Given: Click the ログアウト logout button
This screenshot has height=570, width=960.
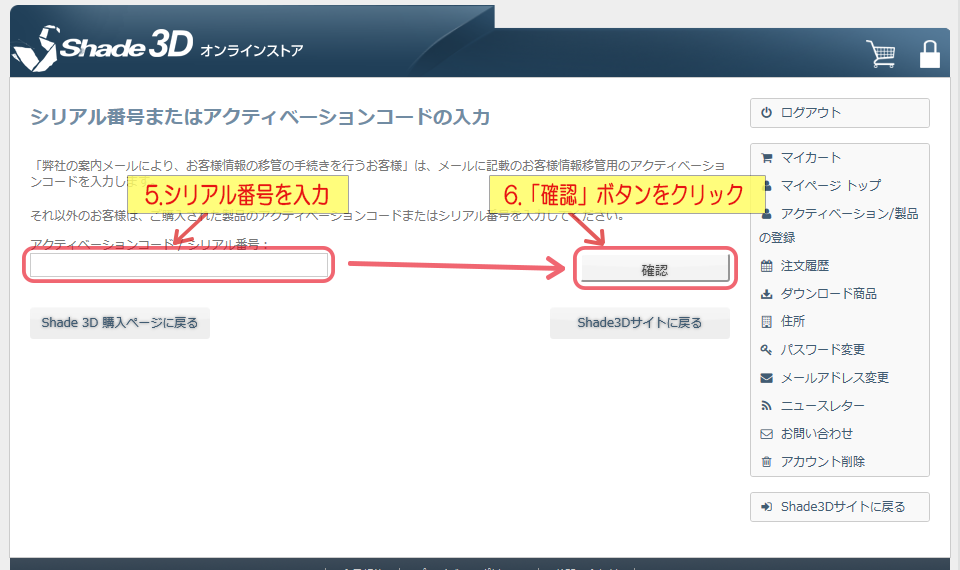Looking at the screenshot, I should (839, 113).
